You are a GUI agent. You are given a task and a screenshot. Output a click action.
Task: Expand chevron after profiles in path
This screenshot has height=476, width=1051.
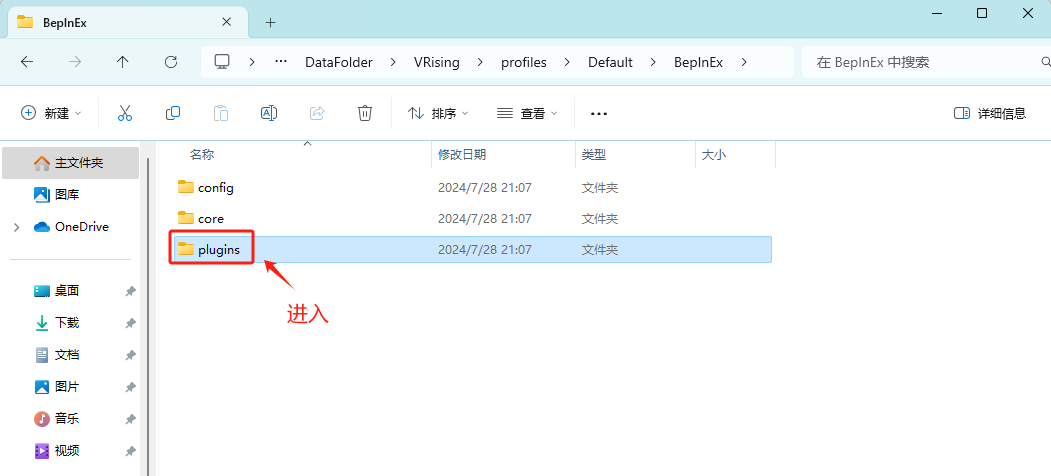(x=567, y=62)
